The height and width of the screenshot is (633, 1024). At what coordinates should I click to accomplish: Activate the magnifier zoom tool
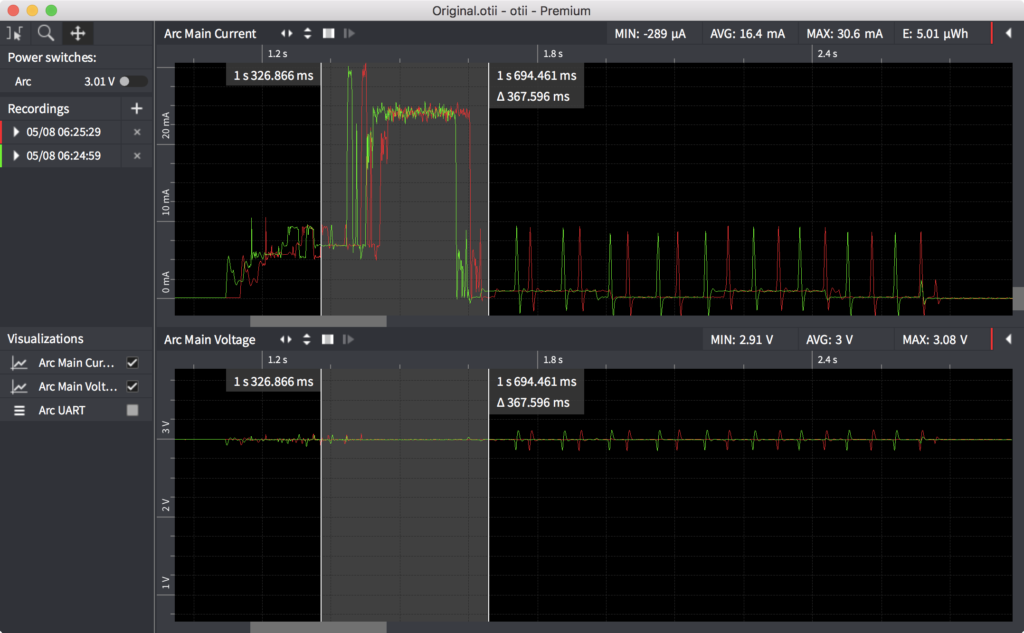pyautogui.click(x=46, y=33)
